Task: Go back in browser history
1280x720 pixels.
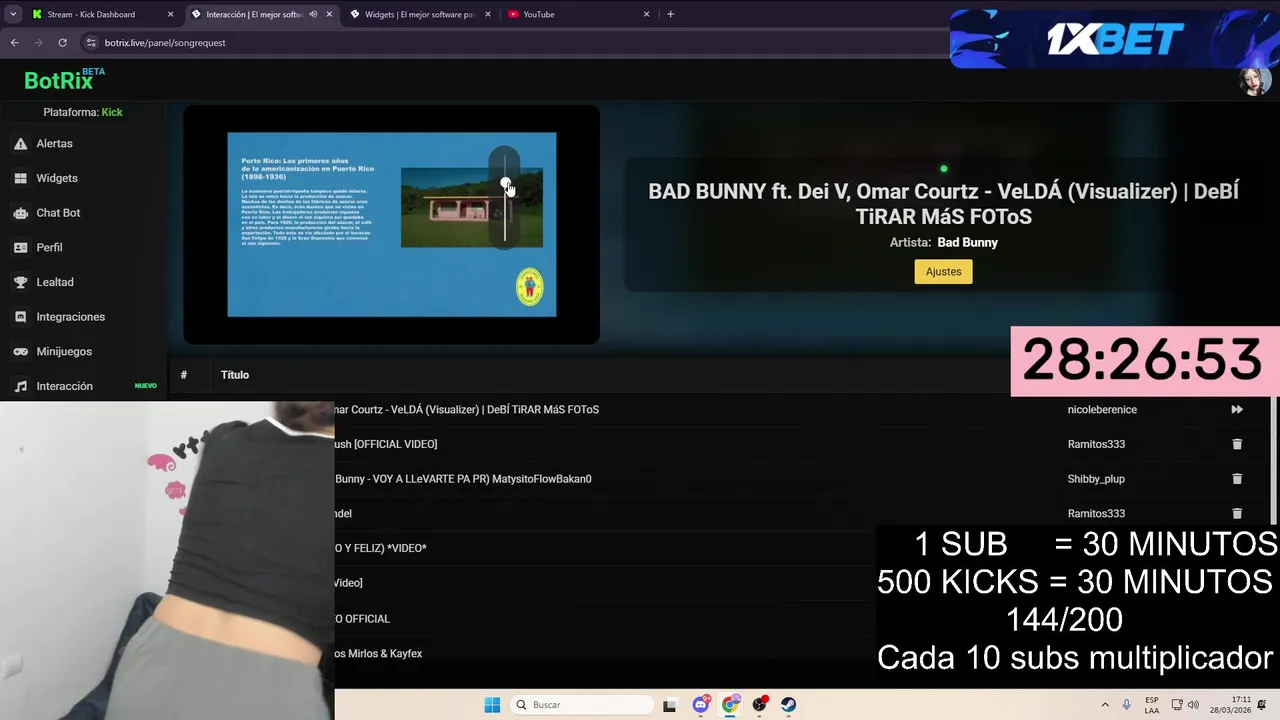Action: click(x=14, y=43)
